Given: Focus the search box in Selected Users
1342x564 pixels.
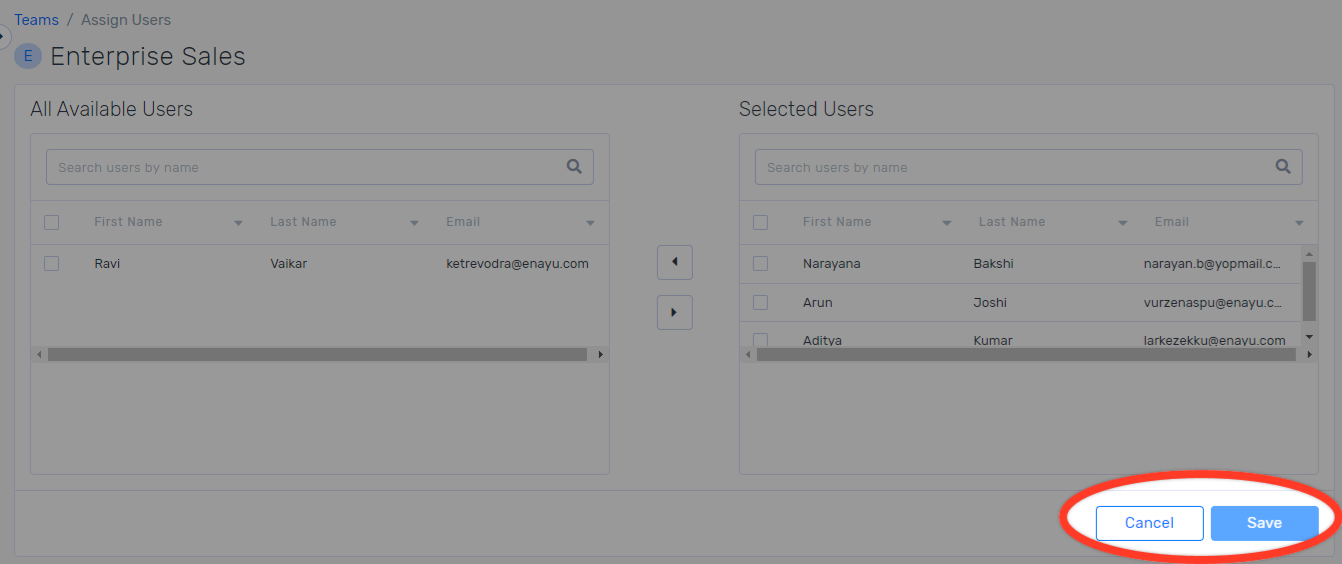Looking at the screenshot, I should tap(1028, 167).
